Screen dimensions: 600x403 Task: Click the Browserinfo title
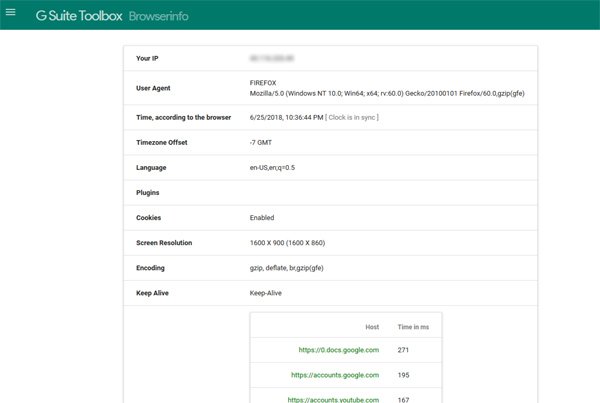[x=158, y=16]
